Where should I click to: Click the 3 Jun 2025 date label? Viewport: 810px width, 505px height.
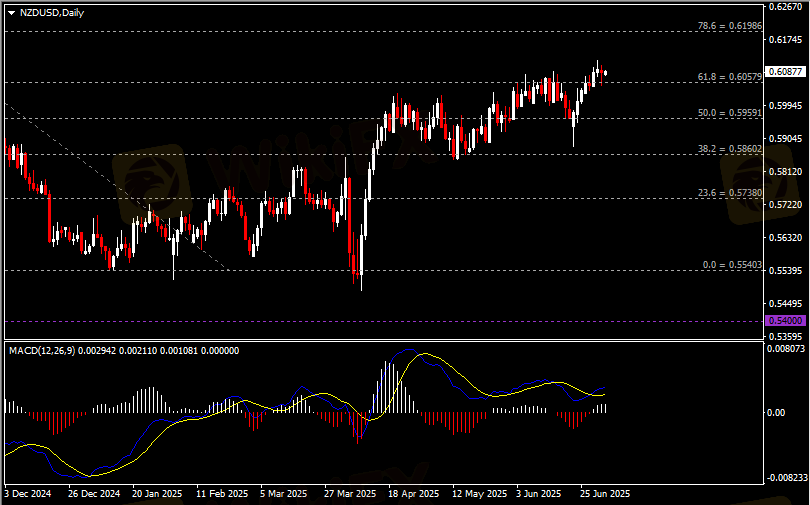[539, 494]
